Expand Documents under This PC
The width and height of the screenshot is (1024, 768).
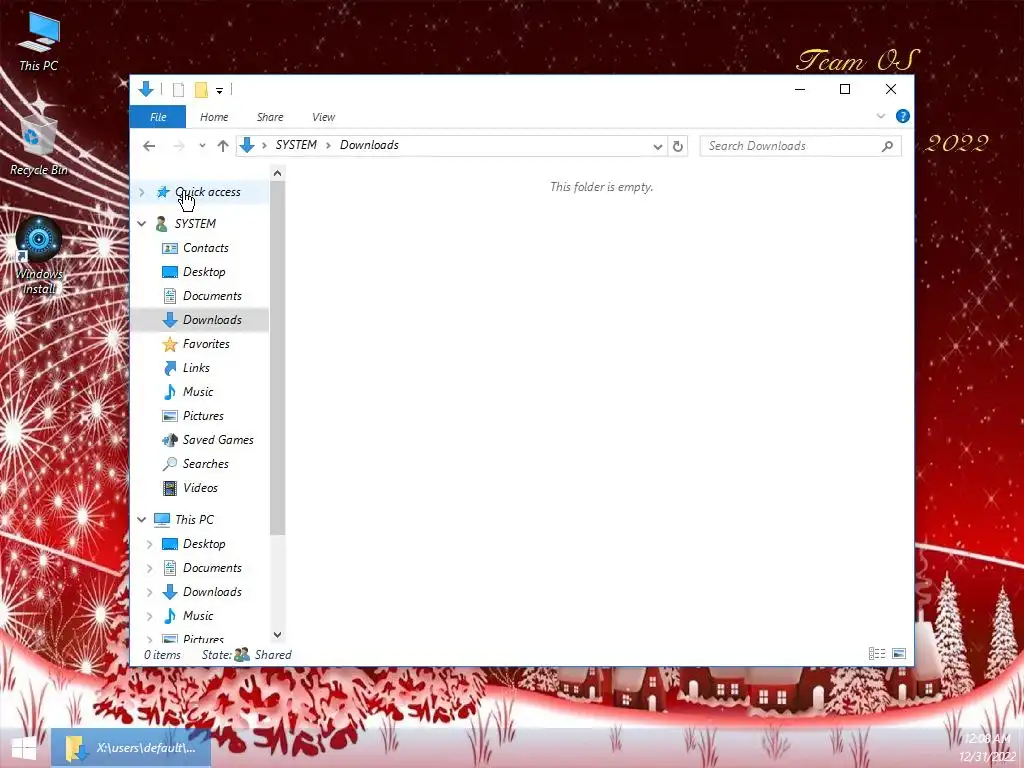tap(150, 568)
